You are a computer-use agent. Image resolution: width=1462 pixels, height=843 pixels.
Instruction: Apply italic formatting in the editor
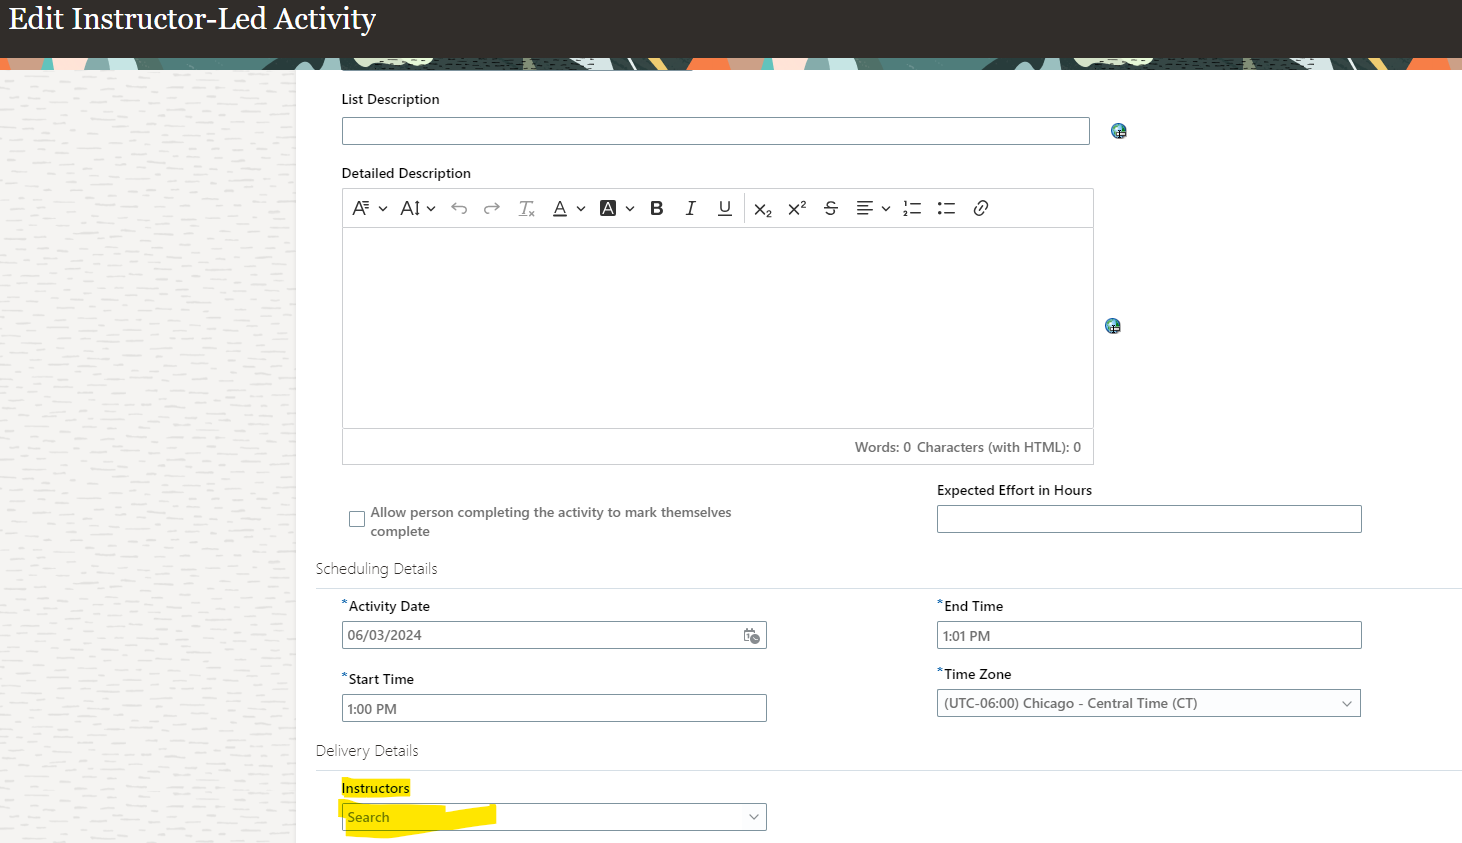[690, 208]
